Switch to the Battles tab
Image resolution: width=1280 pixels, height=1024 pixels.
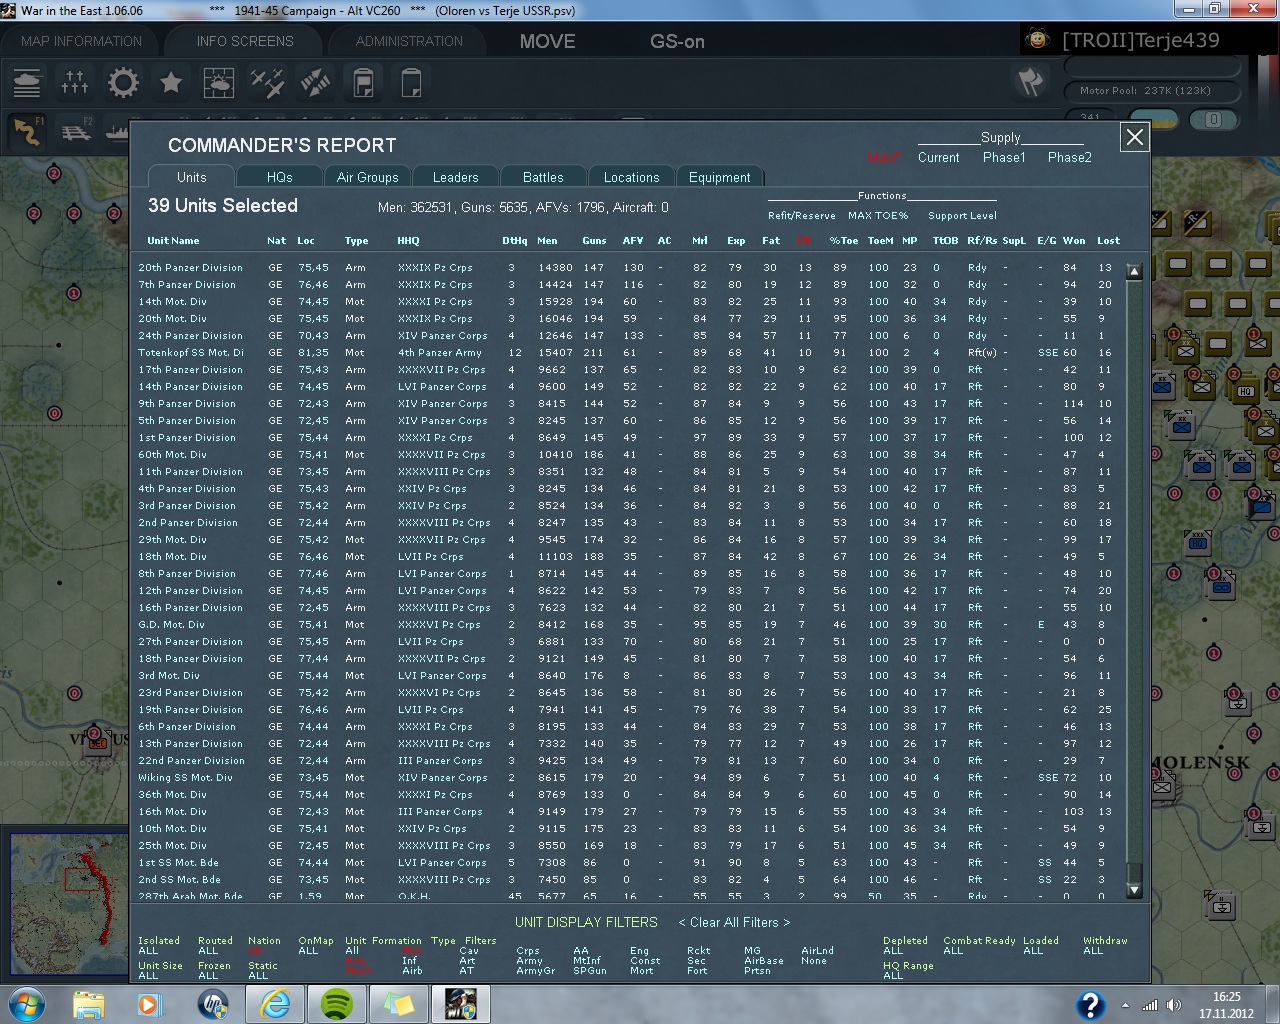coord(543,177)
